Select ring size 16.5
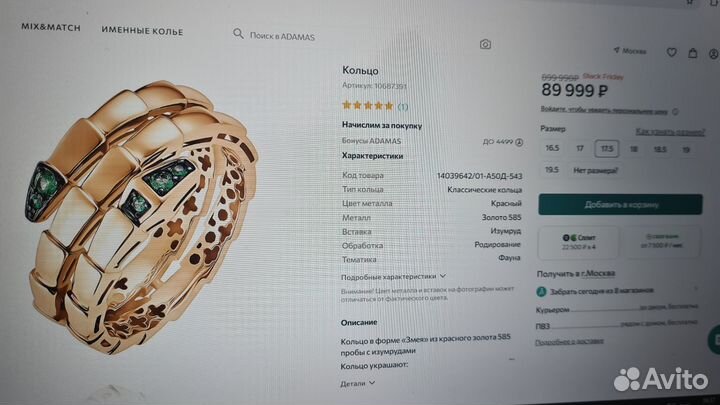 click(552, 148)
